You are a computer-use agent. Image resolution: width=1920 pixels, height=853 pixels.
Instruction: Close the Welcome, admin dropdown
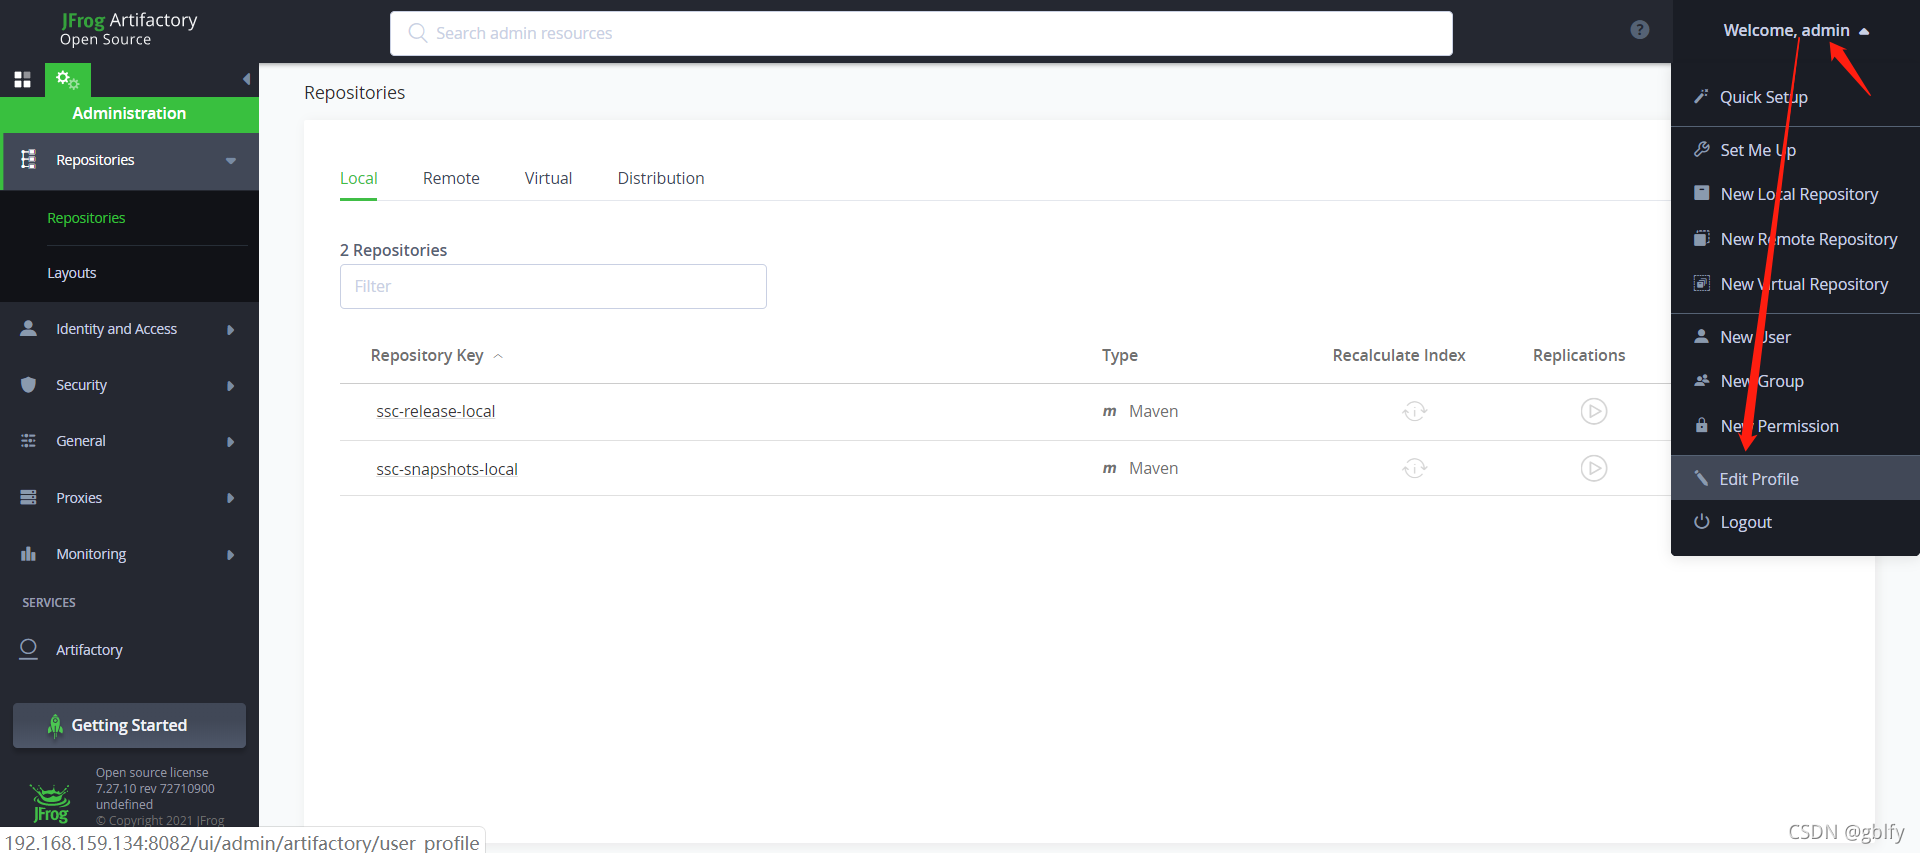[1796, 30]
